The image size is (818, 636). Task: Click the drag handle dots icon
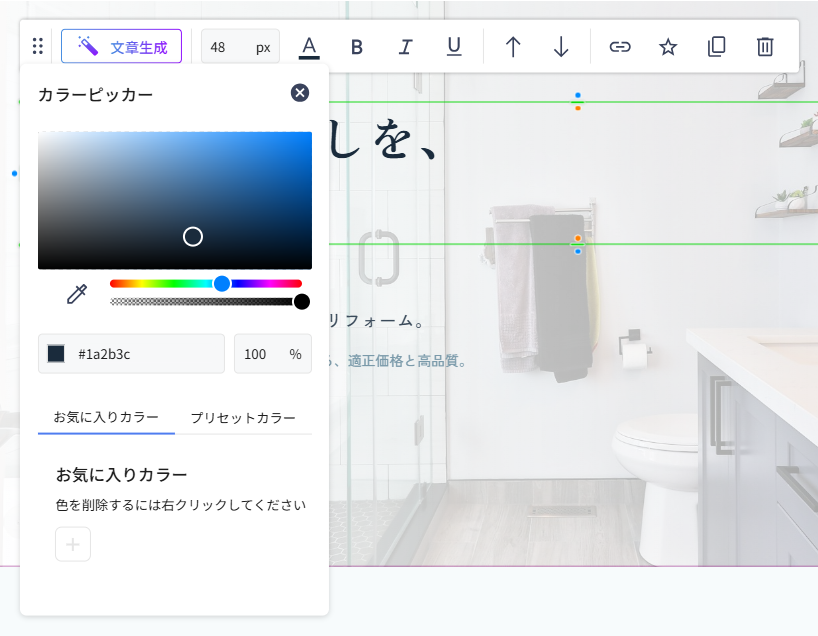click(38, 46)
